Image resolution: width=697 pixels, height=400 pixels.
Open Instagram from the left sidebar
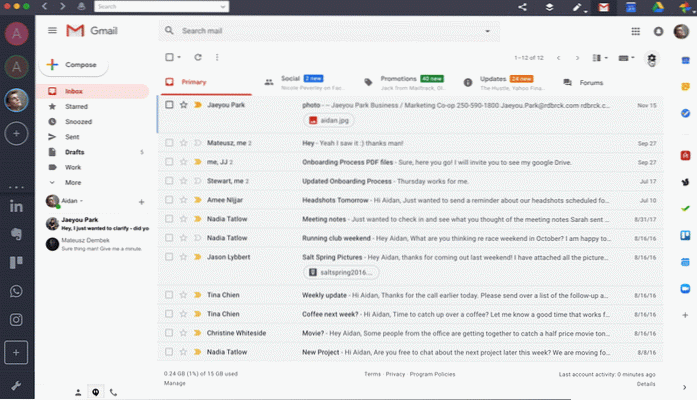click(17, 320)
